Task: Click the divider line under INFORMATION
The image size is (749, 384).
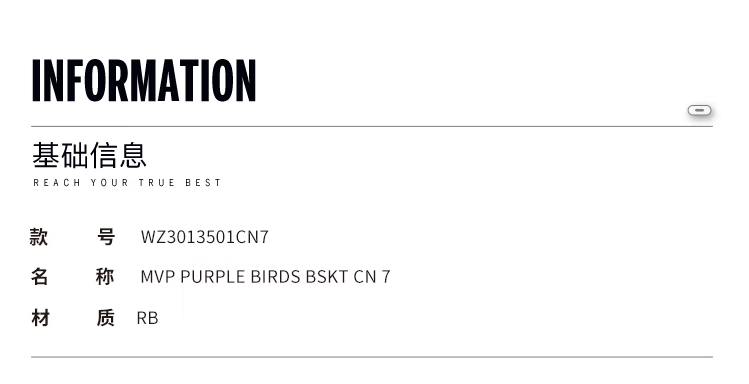Action: 372,127
